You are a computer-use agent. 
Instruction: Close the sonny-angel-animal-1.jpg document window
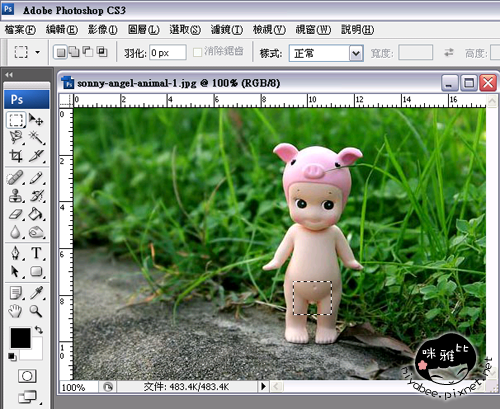(x=488, y=83)
